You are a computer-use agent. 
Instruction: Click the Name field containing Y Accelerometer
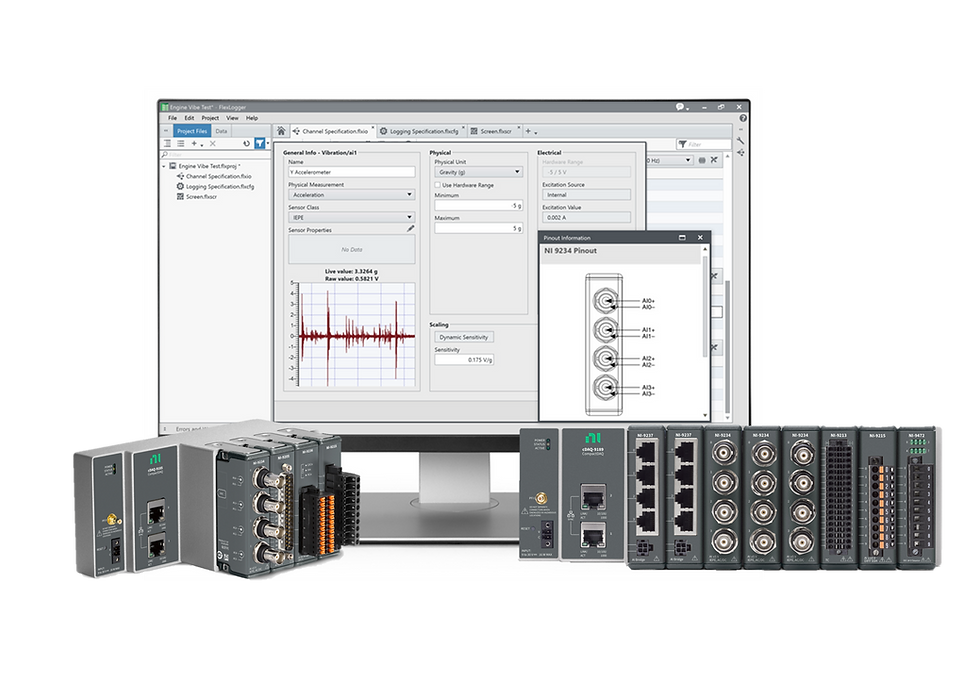(351, 172)
